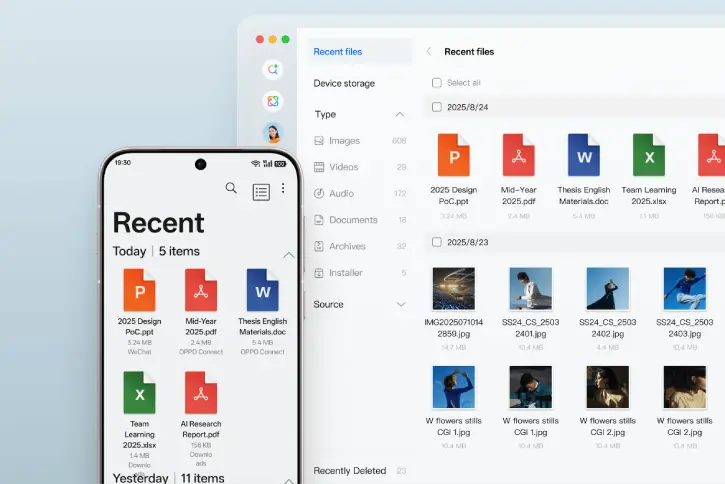Open Mid-Year 2025.pdf in the desktop window
The image size is (725, 484).
[x=519, y=155]
